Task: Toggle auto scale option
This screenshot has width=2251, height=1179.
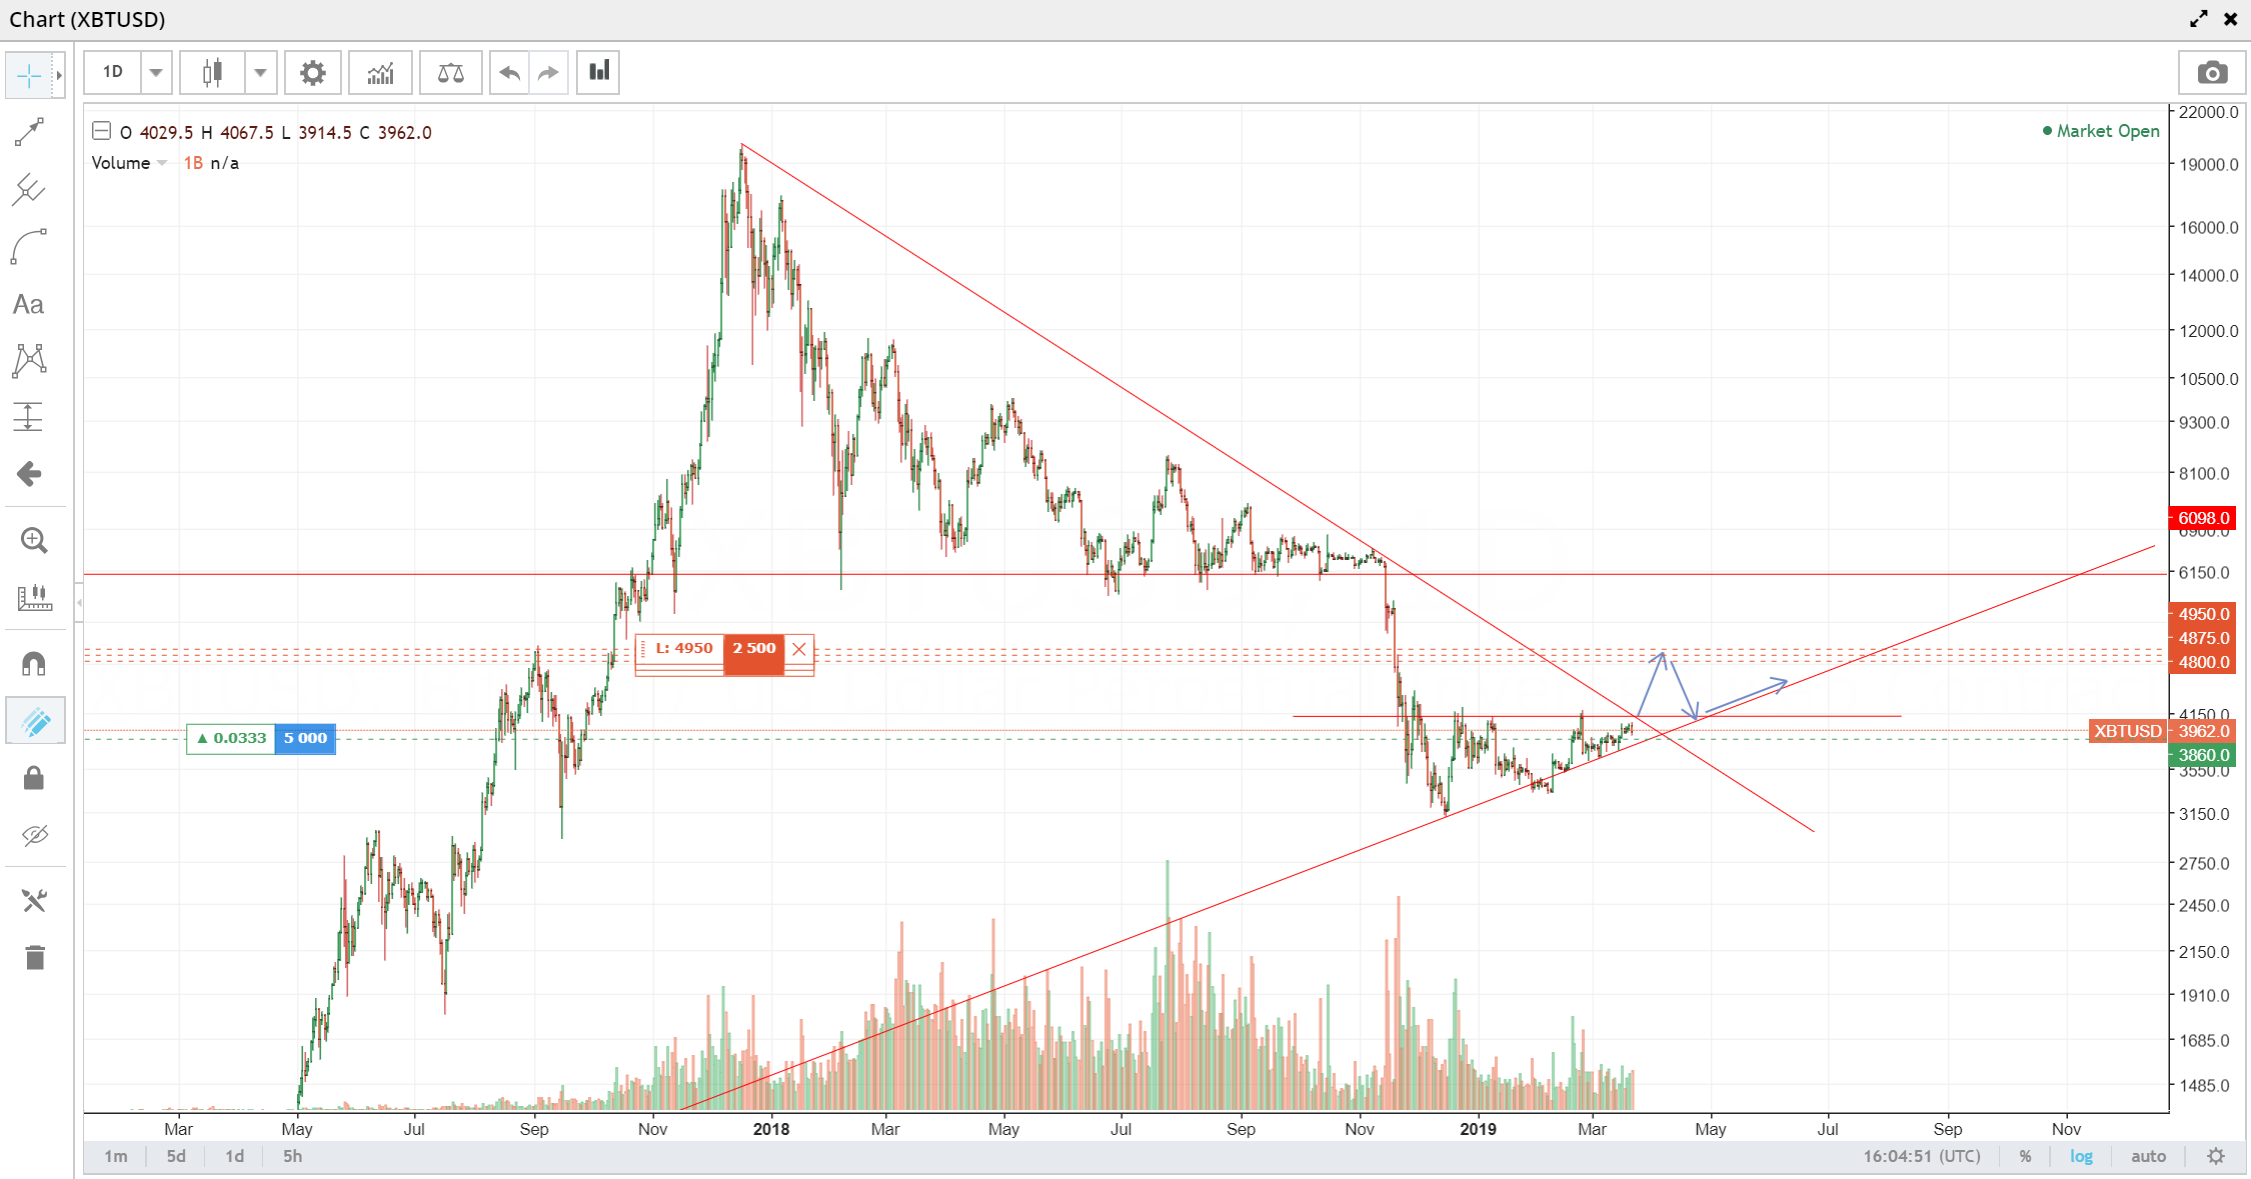Action: pyautogui.click(x=2148, y=1156)
